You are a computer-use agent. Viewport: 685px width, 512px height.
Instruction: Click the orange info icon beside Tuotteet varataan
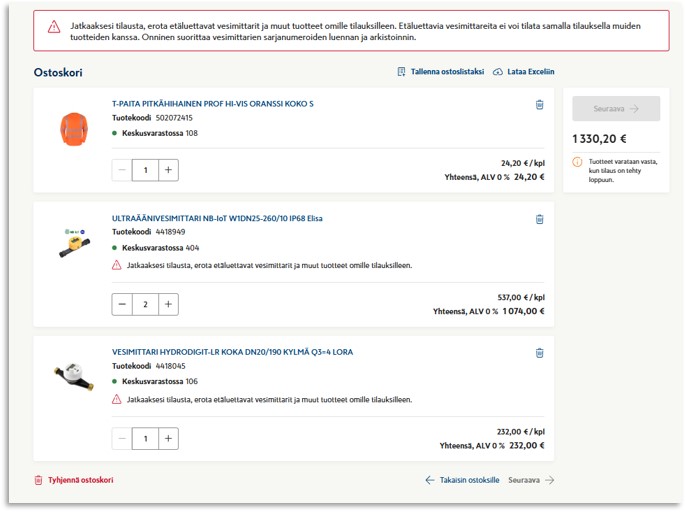pyautogui.click(x=577, y=162)
